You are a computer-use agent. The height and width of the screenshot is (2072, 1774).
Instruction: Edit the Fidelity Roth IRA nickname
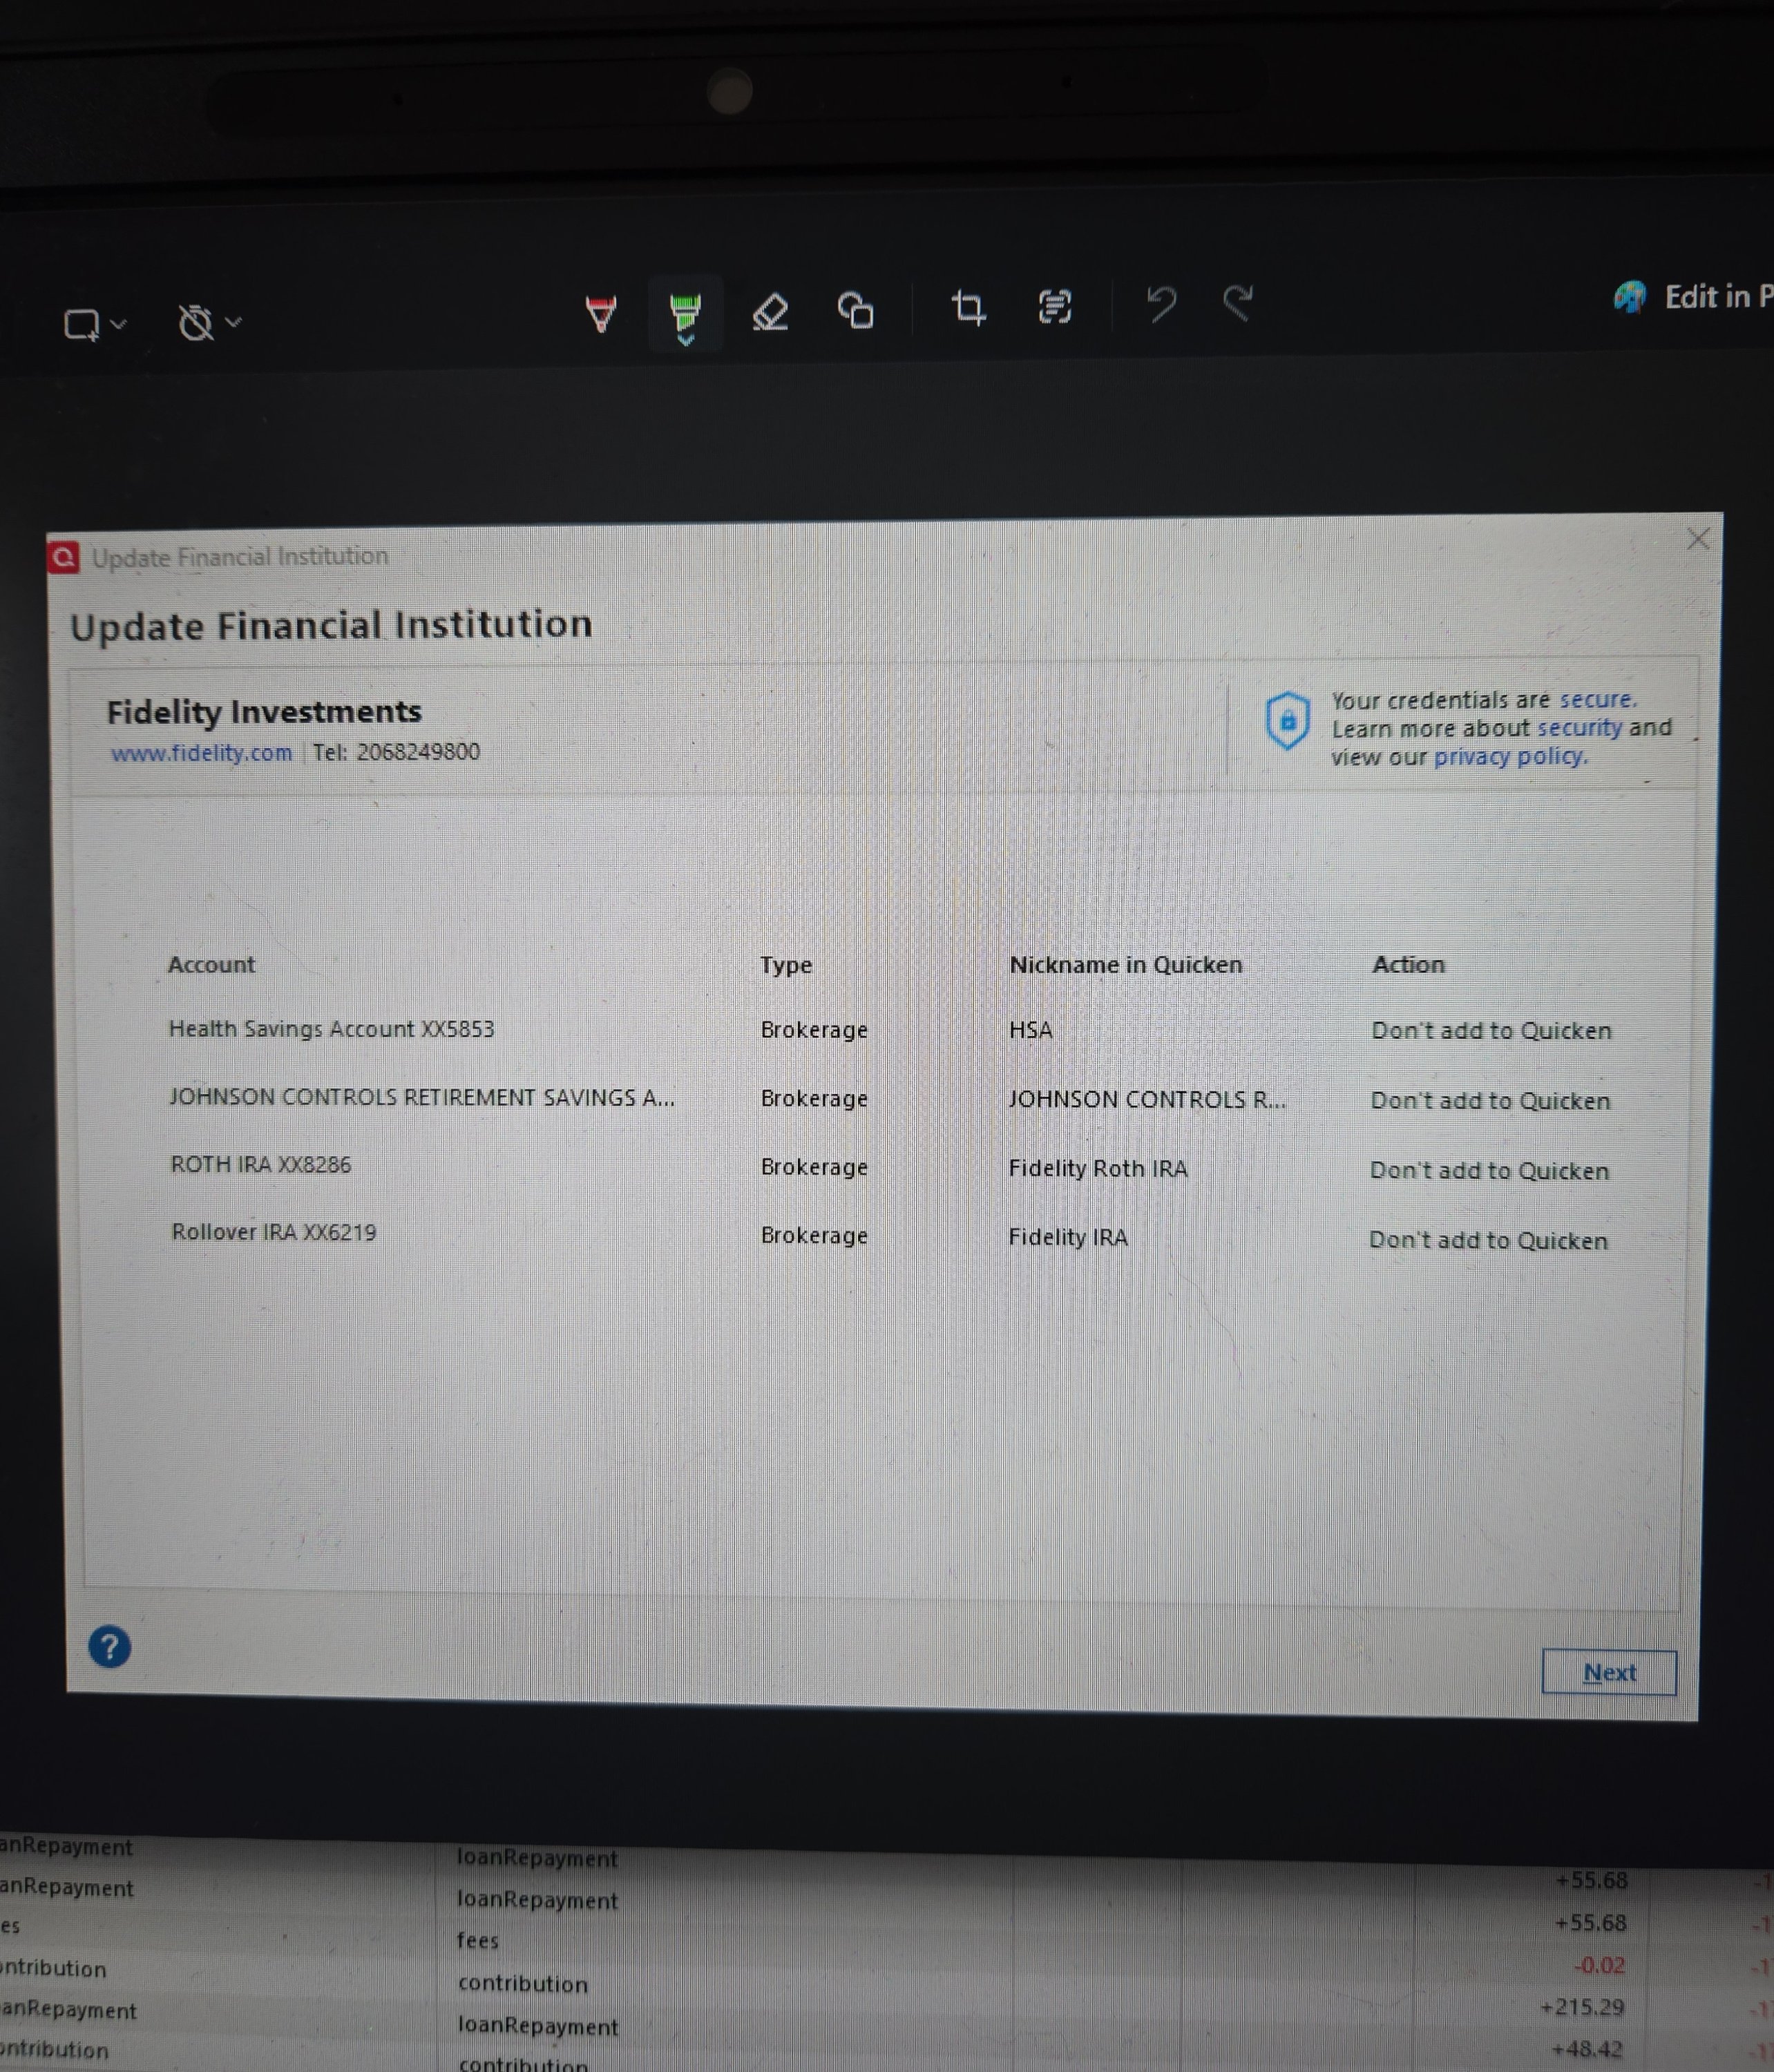[x=1097, y=1168]
